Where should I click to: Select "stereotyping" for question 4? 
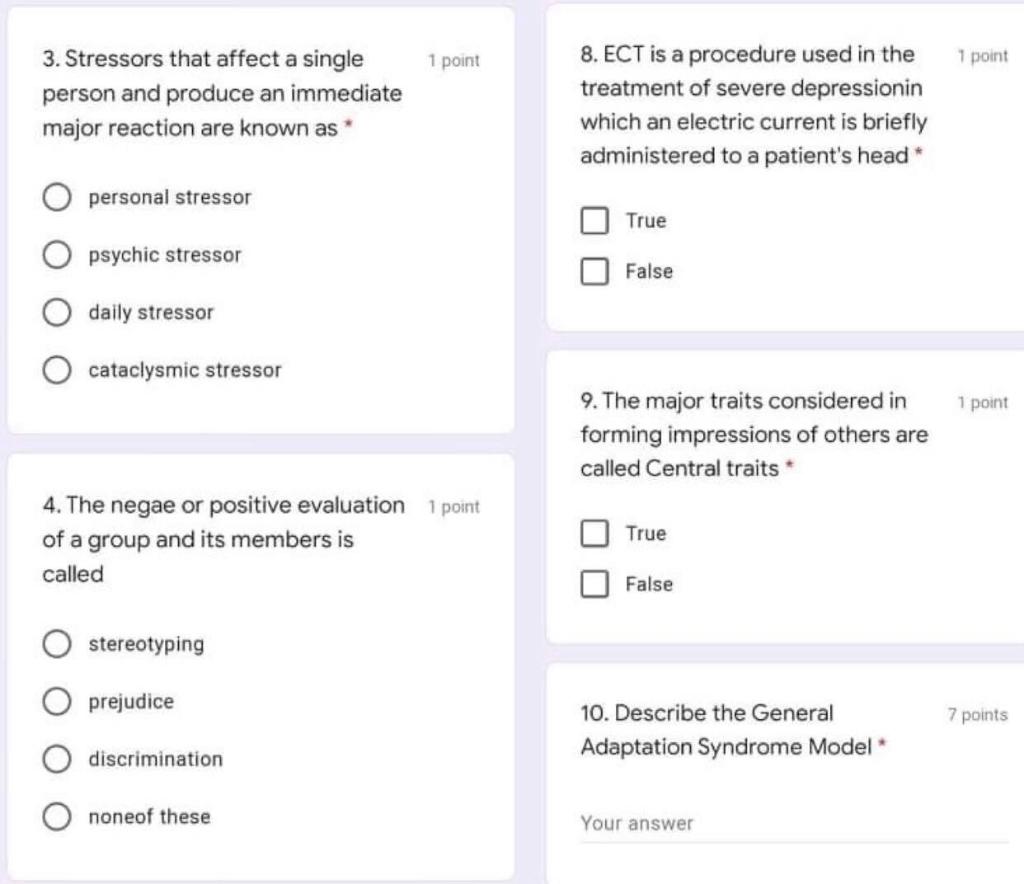click(x=57, y=644)
